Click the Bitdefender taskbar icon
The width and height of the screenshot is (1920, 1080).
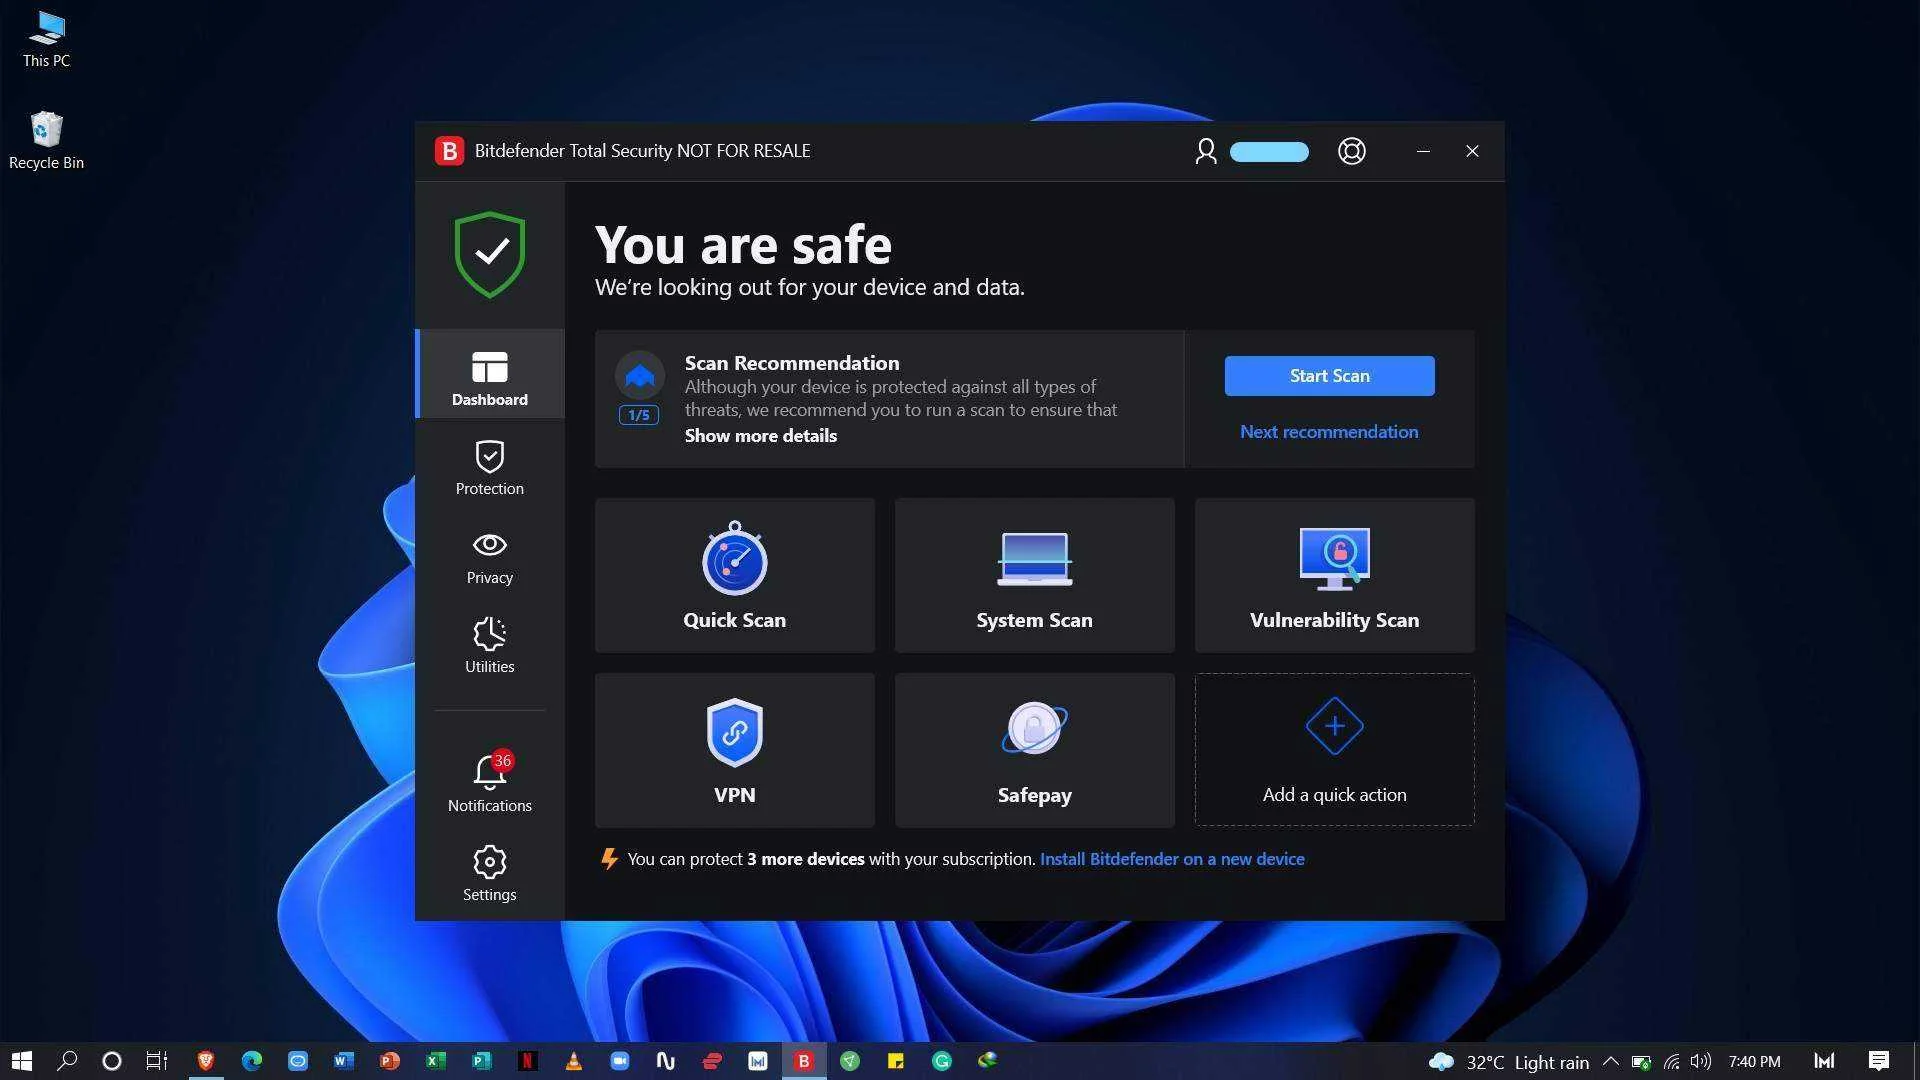804,1061
